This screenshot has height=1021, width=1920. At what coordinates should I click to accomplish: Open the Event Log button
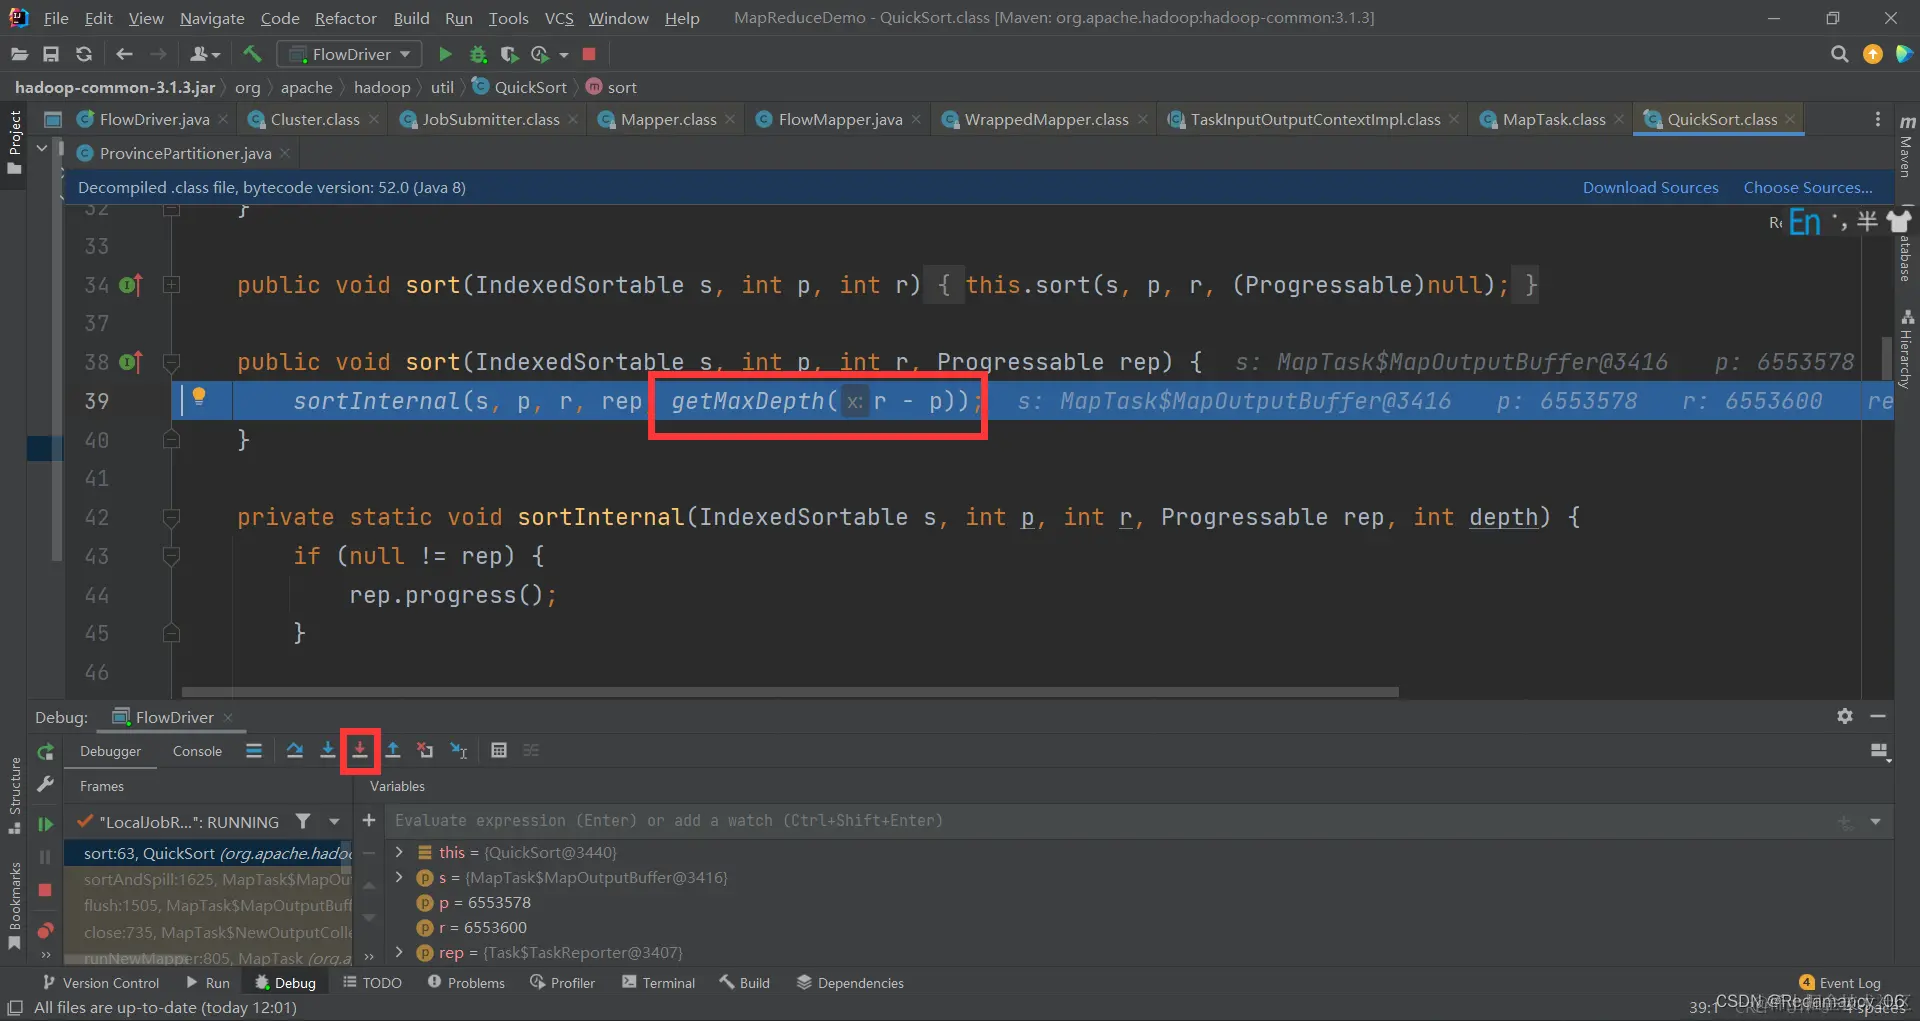click(x=1840, y=983)
